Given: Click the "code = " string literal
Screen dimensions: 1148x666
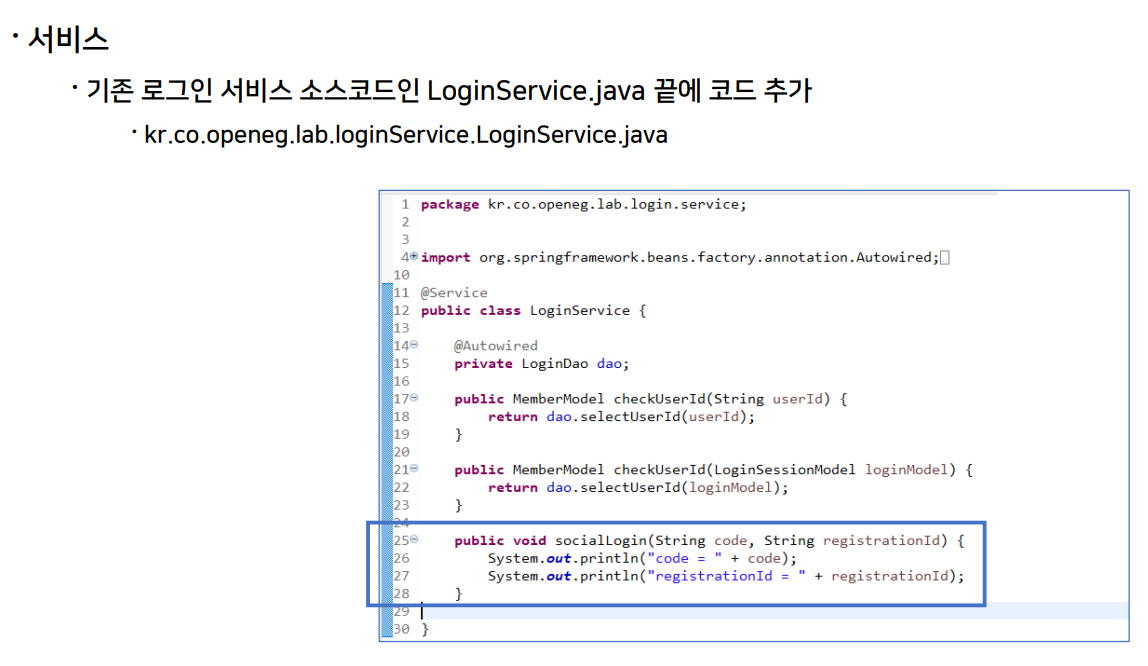Looking at the screenshot, I should (683, 558).
